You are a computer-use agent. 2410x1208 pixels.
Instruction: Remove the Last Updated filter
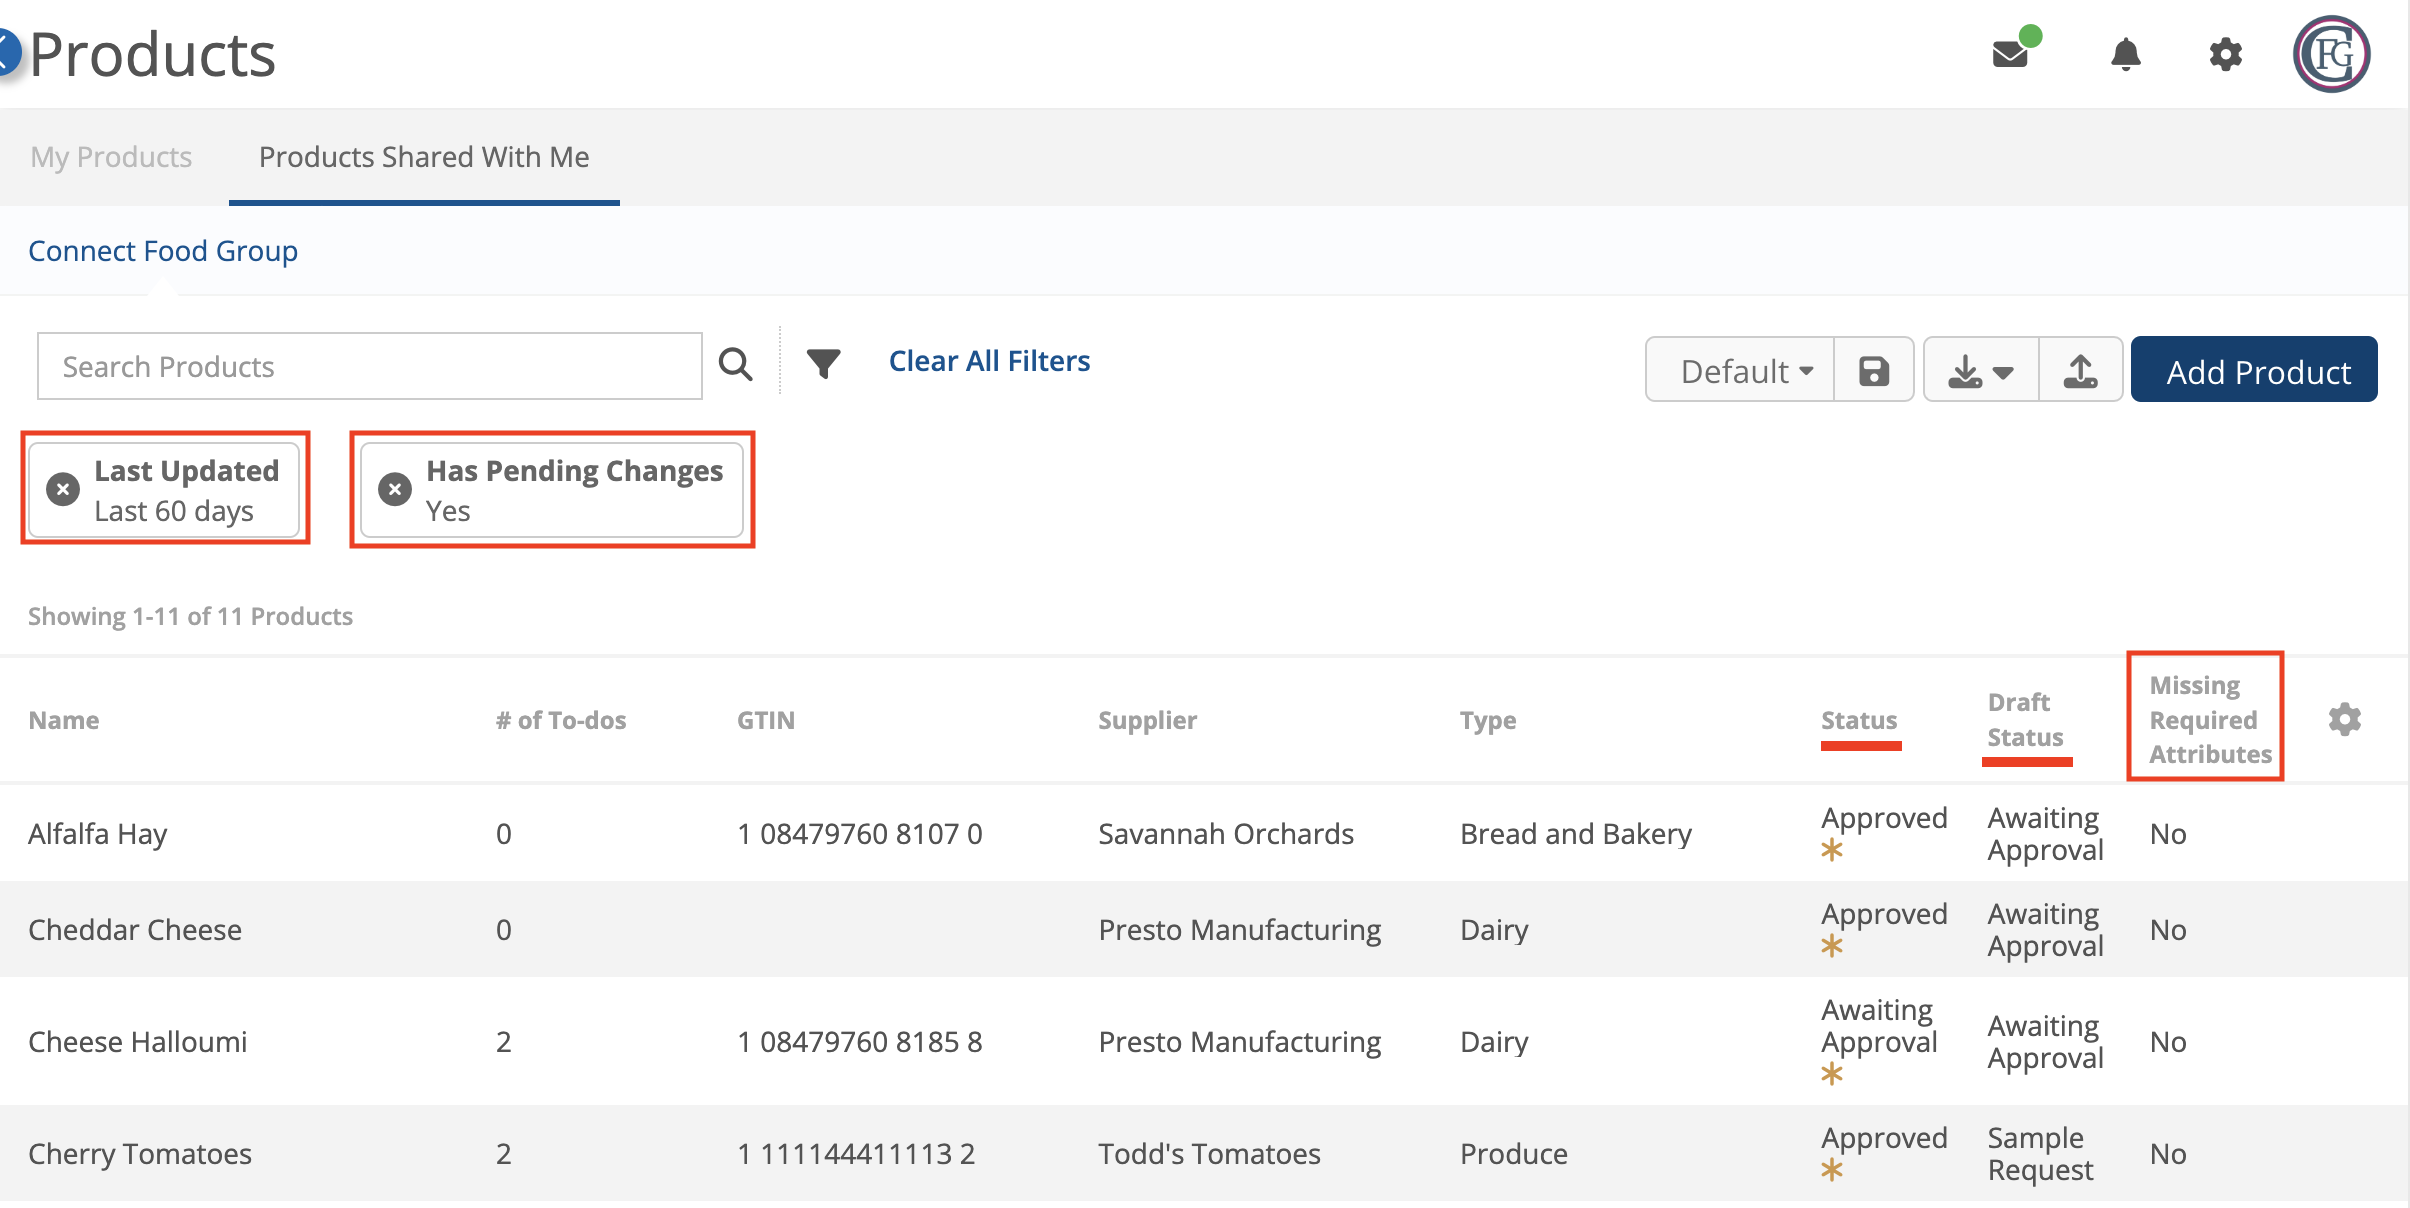click(63, 489)
